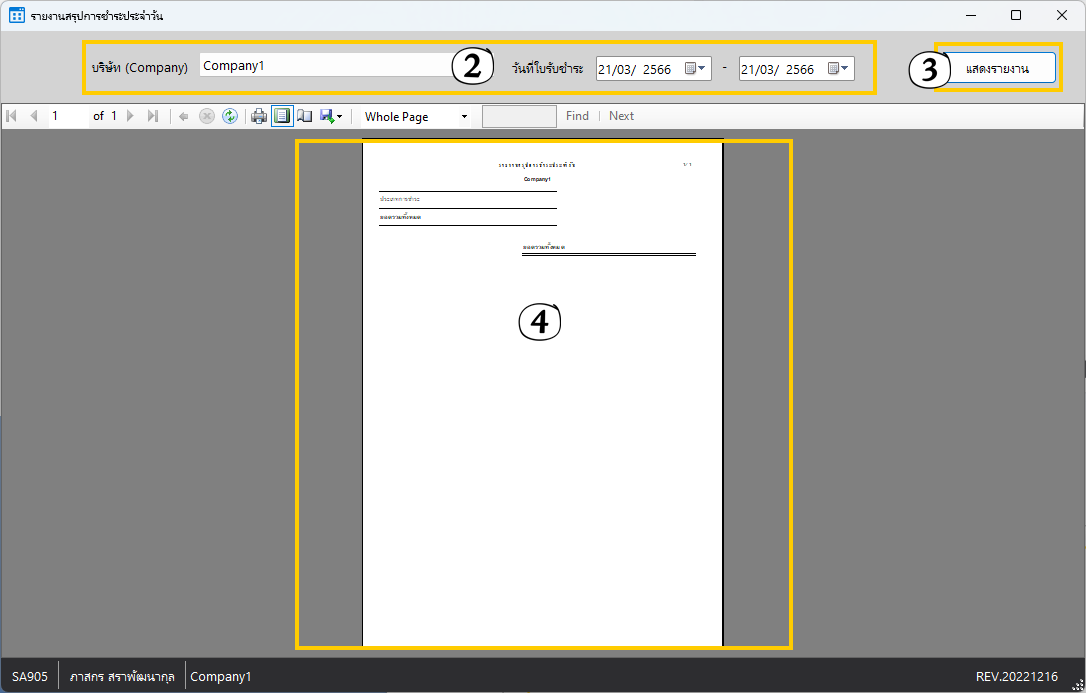Image resolution: width=1086 pixels, height=693 pixels.
Task: Go to next report page
Action: tap(130, 116)
